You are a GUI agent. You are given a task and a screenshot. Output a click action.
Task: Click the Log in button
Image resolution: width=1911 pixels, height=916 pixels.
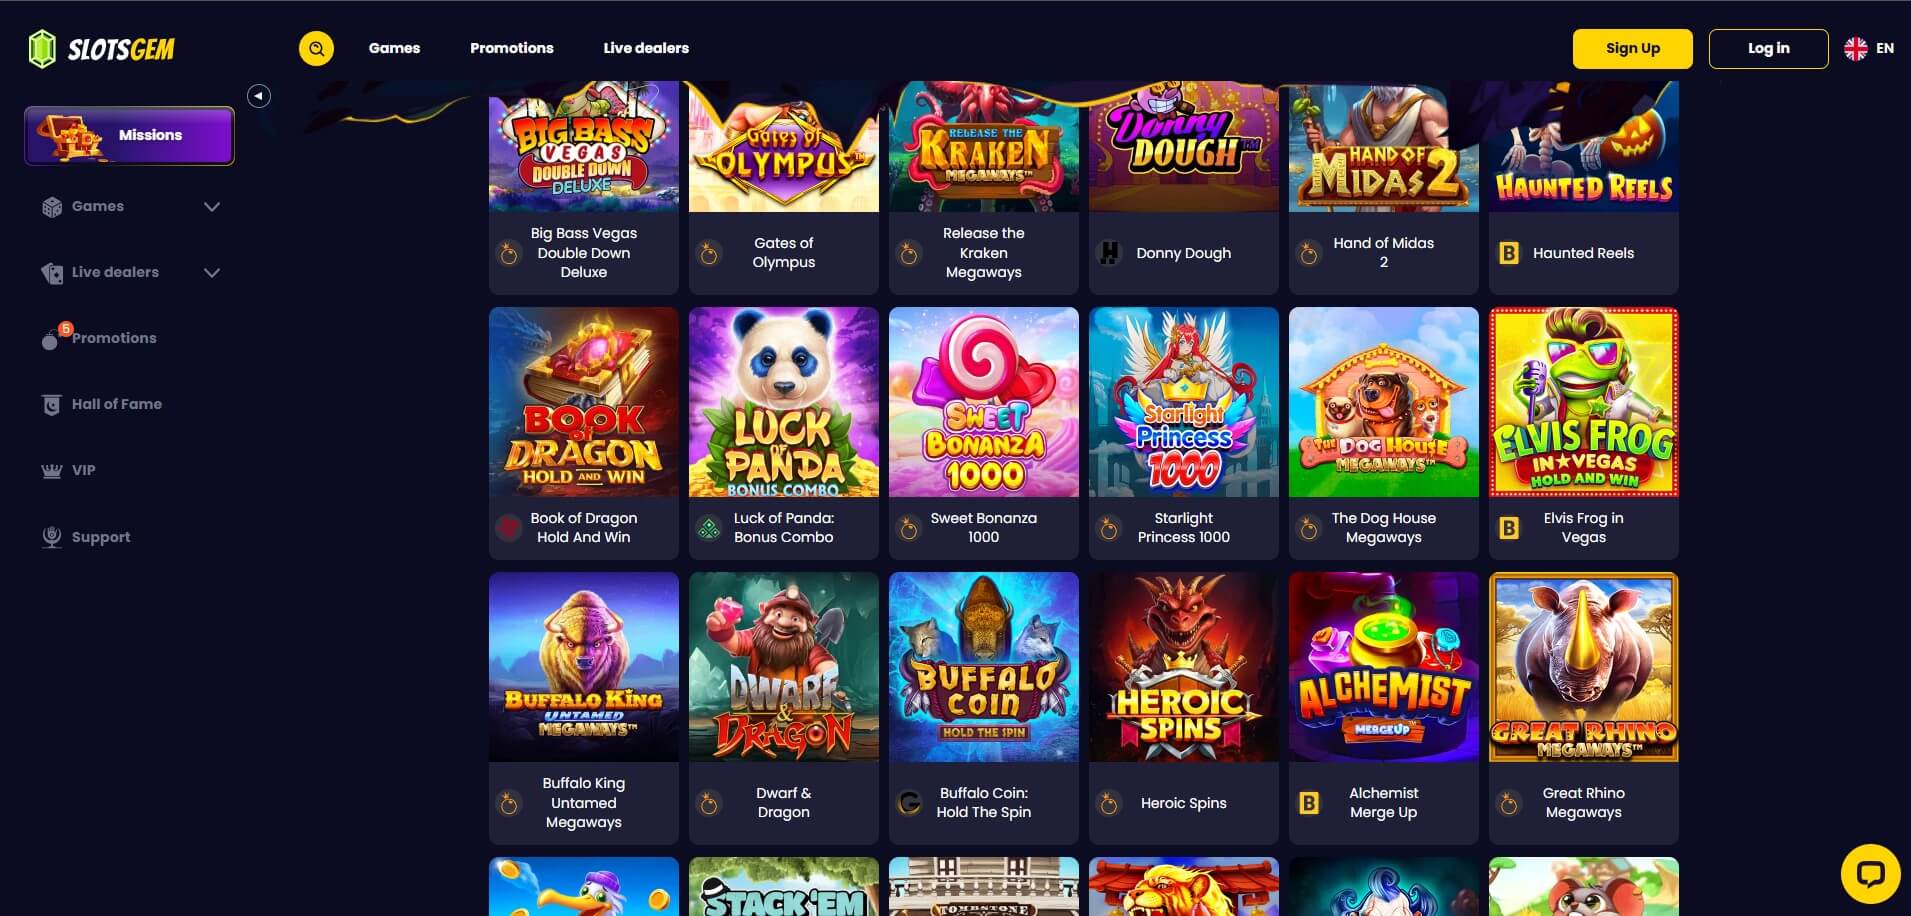(x=1769, y=48)
